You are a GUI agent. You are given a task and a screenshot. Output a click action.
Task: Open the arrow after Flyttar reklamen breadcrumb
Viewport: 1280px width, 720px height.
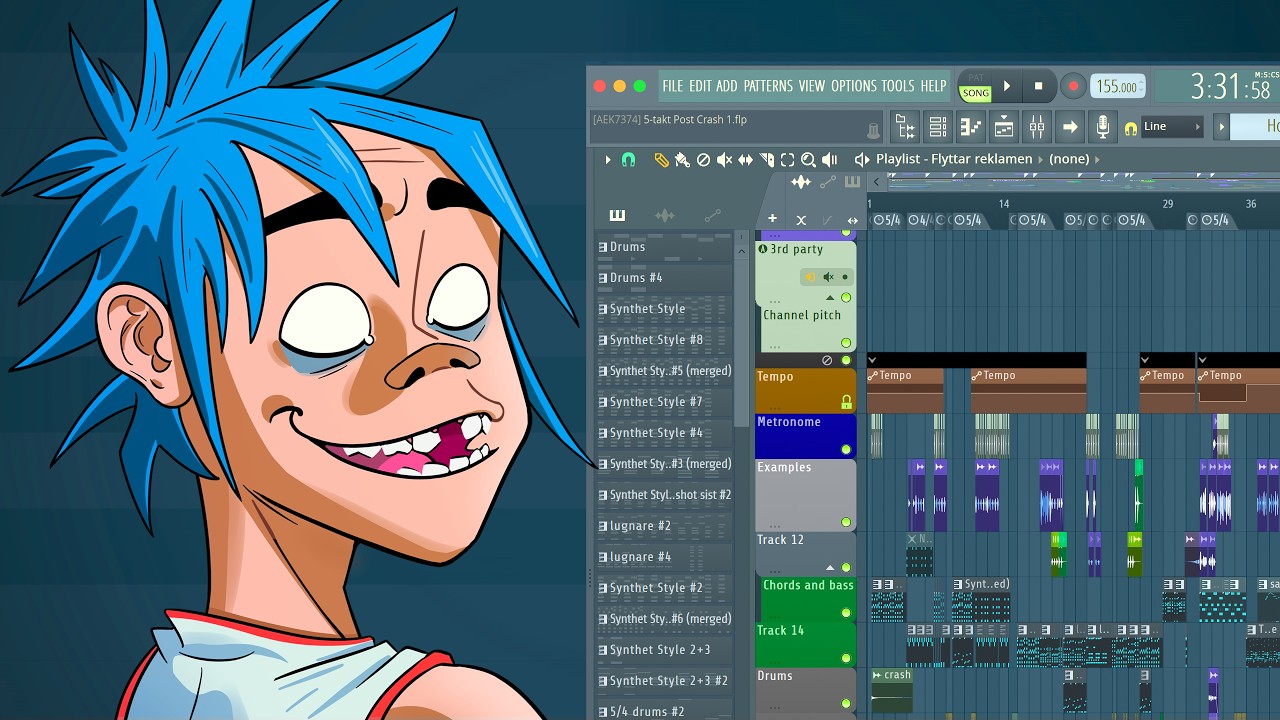1040,159
